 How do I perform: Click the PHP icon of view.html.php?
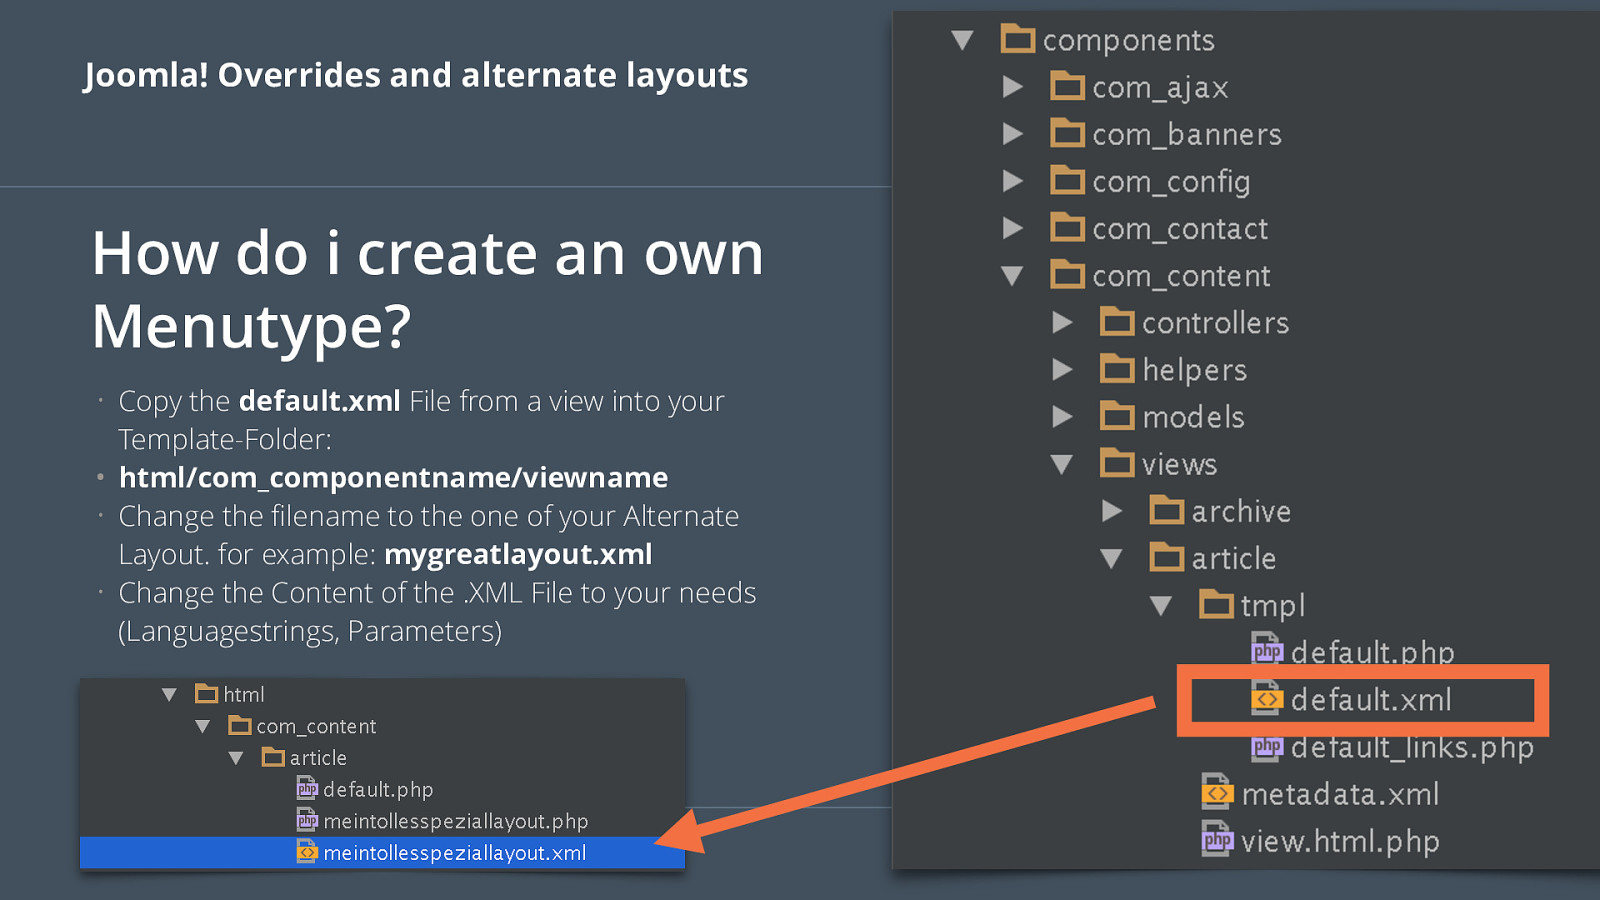click(1217, 839)
